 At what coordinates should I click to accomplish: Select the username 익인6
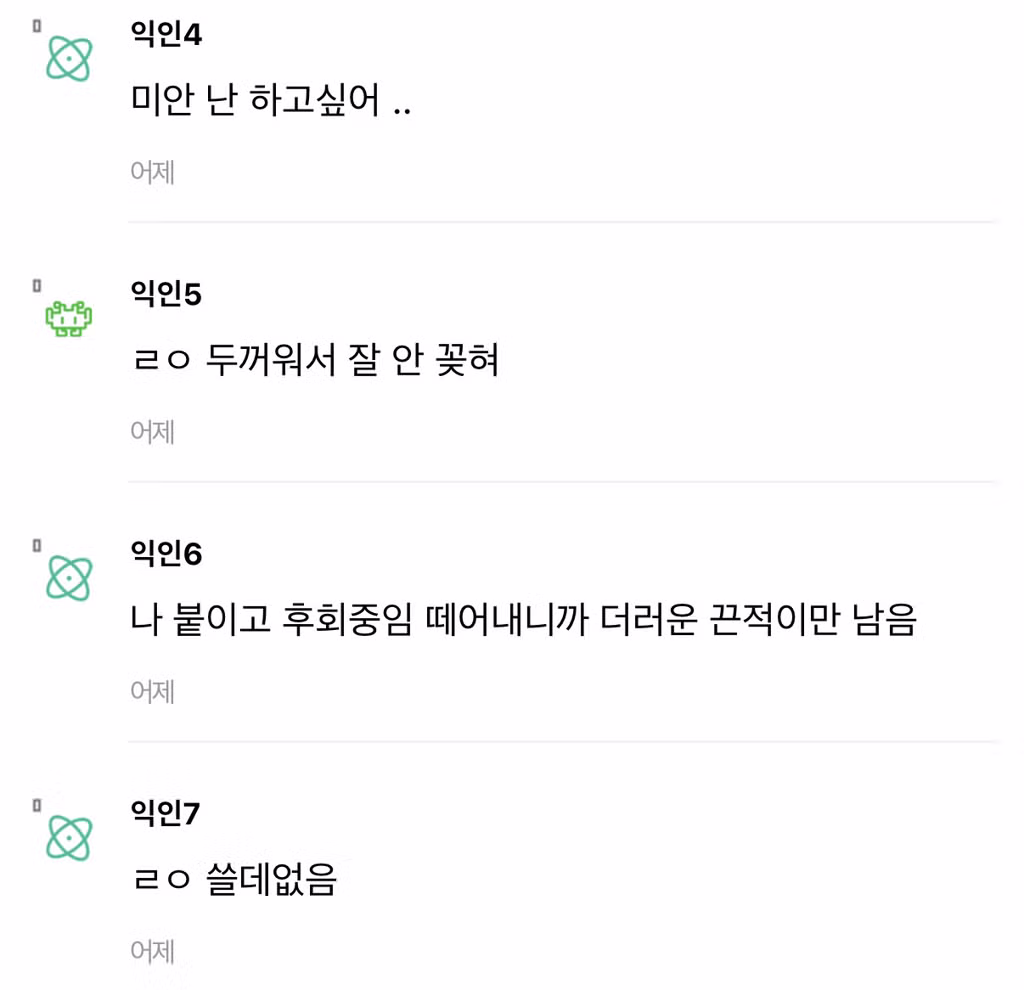[166, 553]
